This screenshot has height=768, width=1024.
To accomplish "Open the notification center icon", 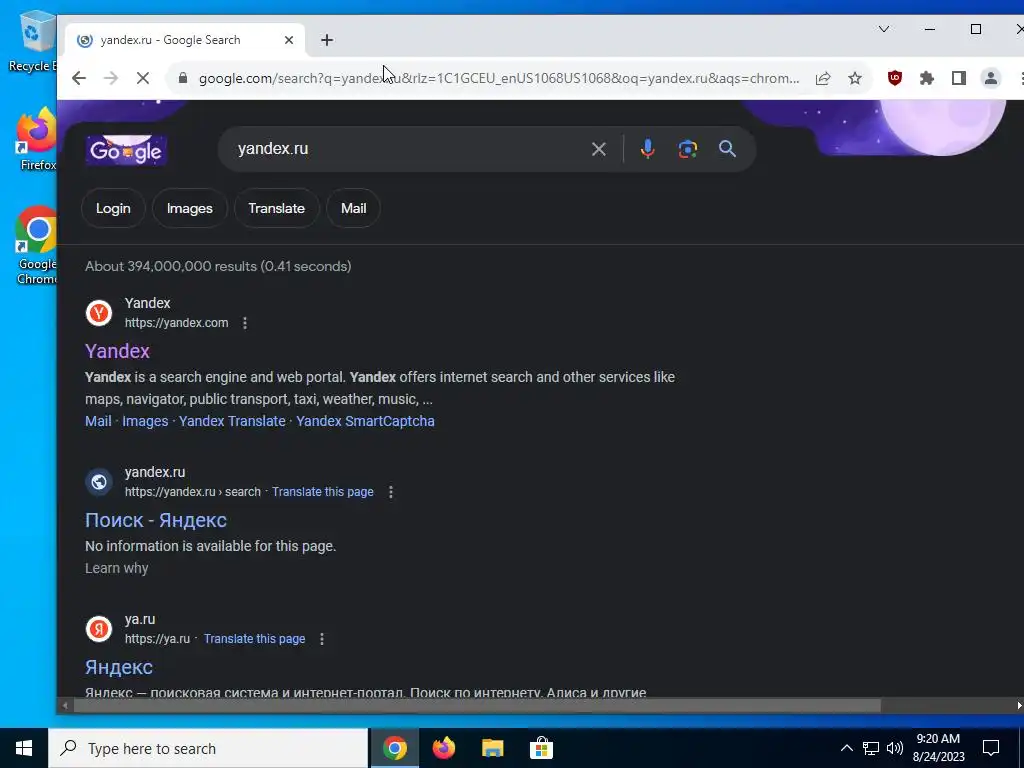I will 991,748.
